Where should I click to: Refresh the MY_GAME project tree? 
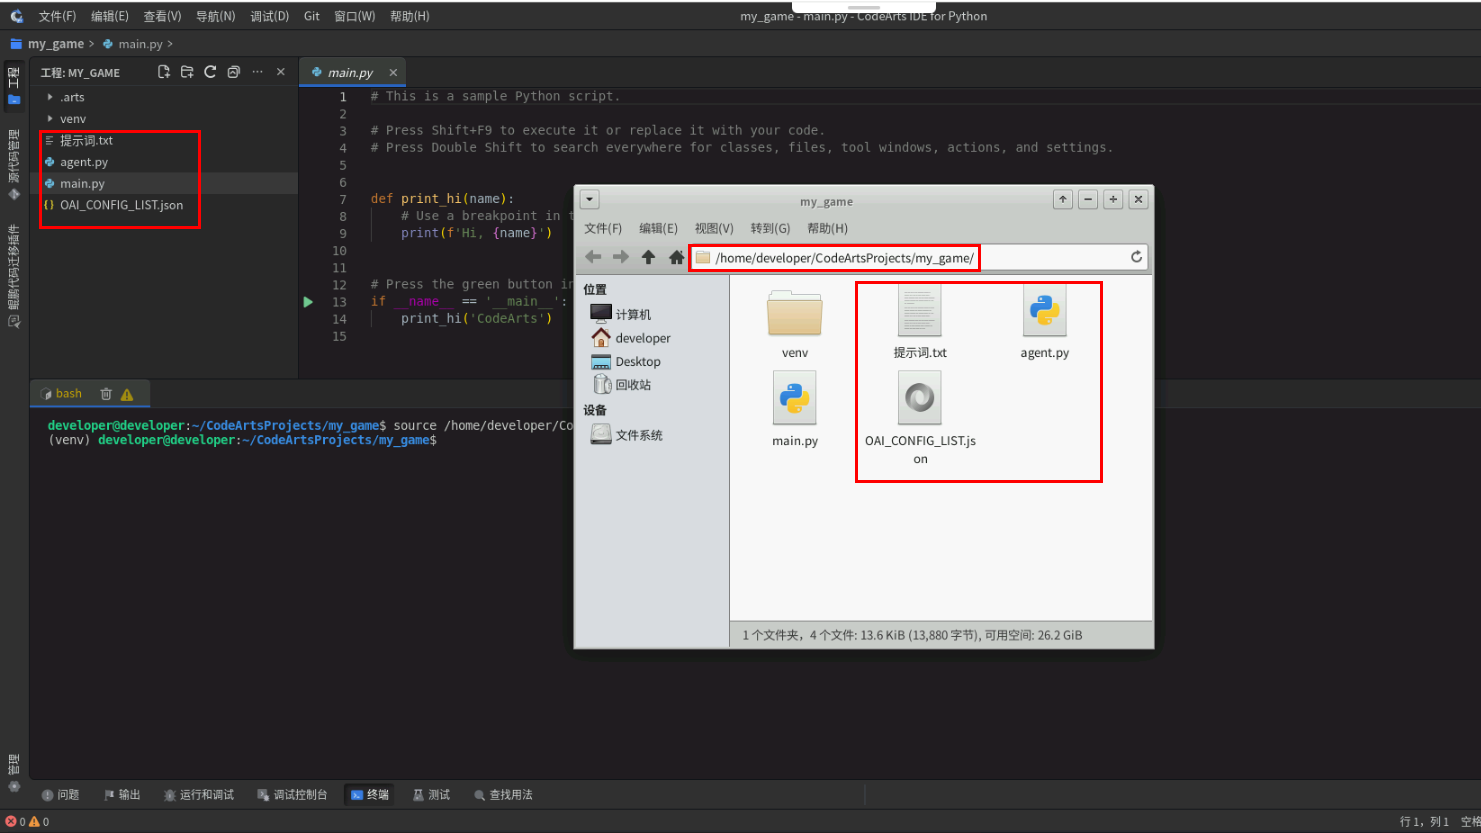coord(210,72)
